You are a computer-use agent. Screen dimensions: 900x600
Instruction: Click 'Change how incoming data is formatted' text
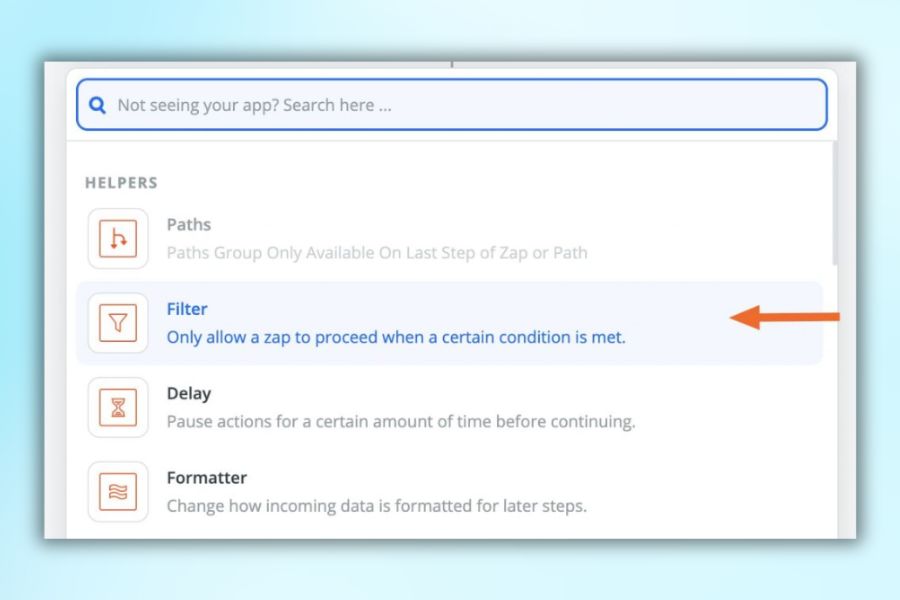click(x=376, y=505)
